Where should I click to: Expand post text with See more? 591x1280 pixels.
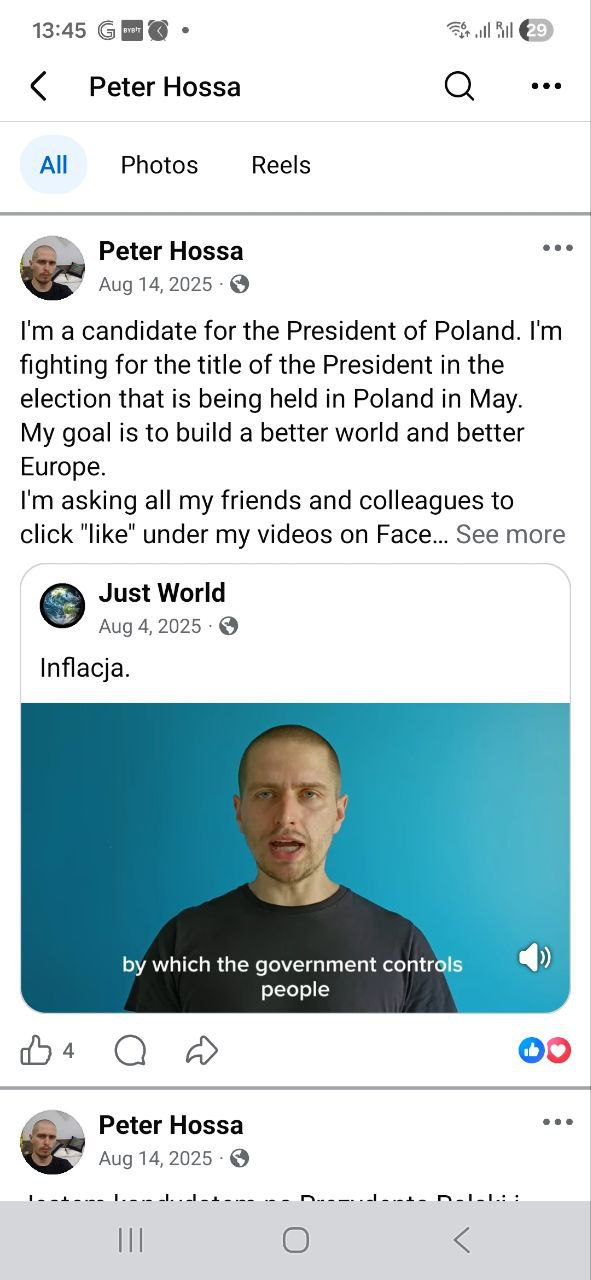click(x=510, y=535)
